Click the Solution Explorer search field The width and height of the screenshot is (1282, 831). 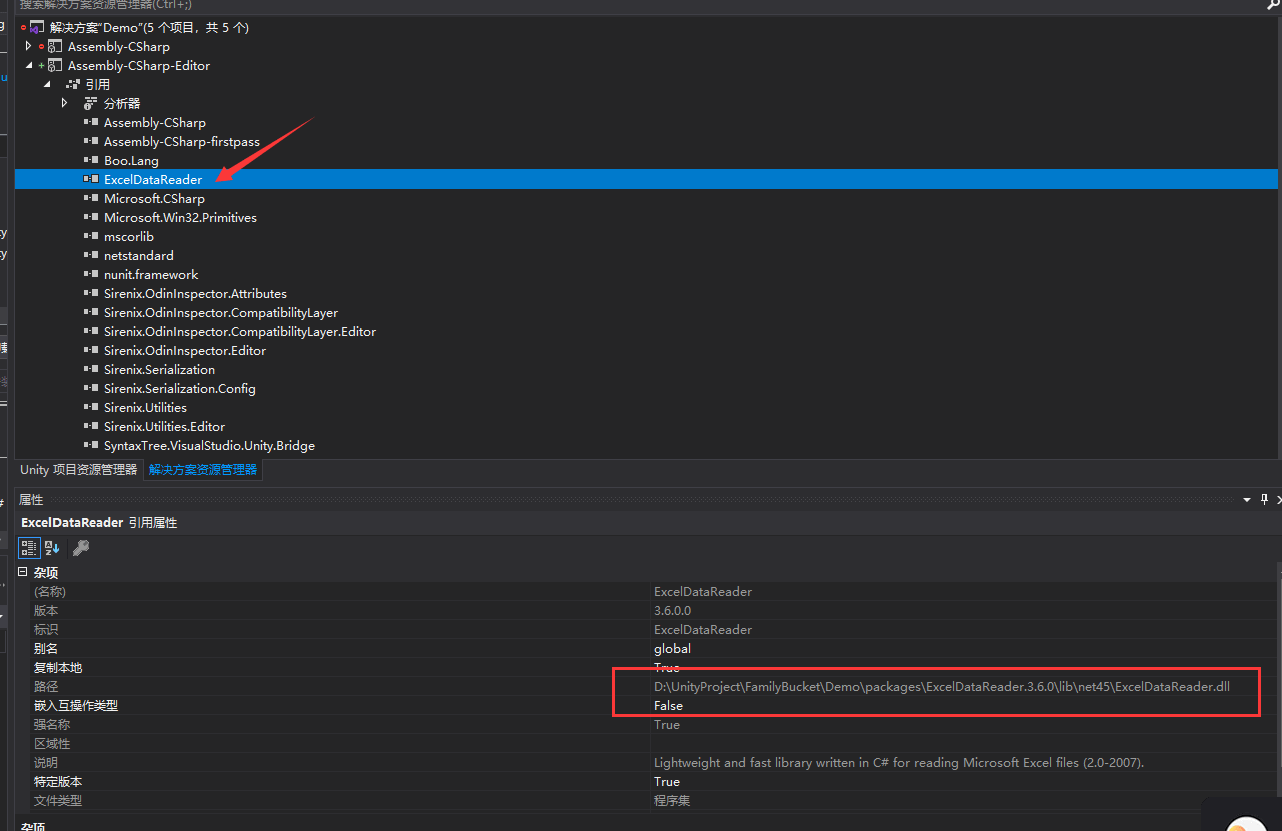[x=600, y=6]
